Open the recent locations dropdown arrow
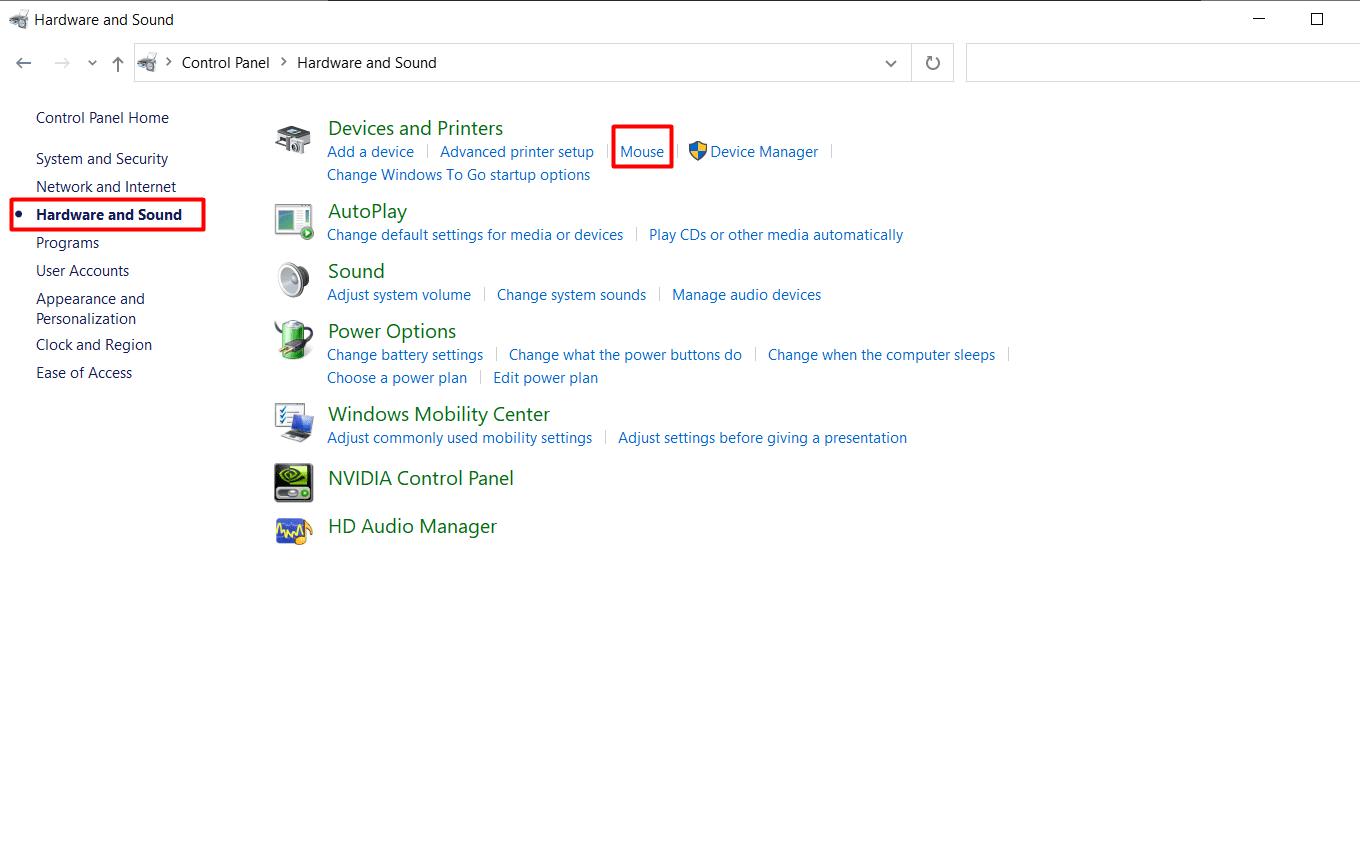Screen dimensions: 1360x851 coord(92,63)
